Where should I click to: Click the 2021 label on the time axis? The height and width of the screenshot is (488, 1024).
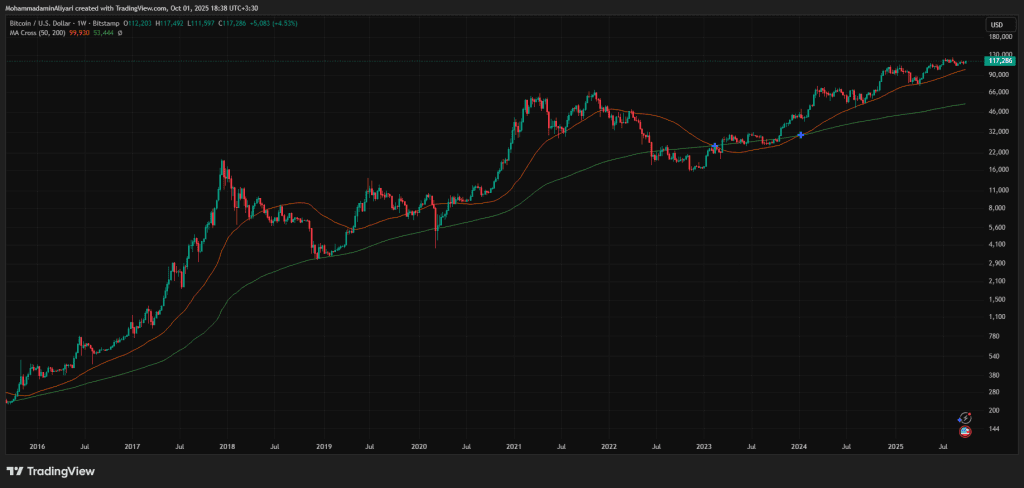click(514, 447)
